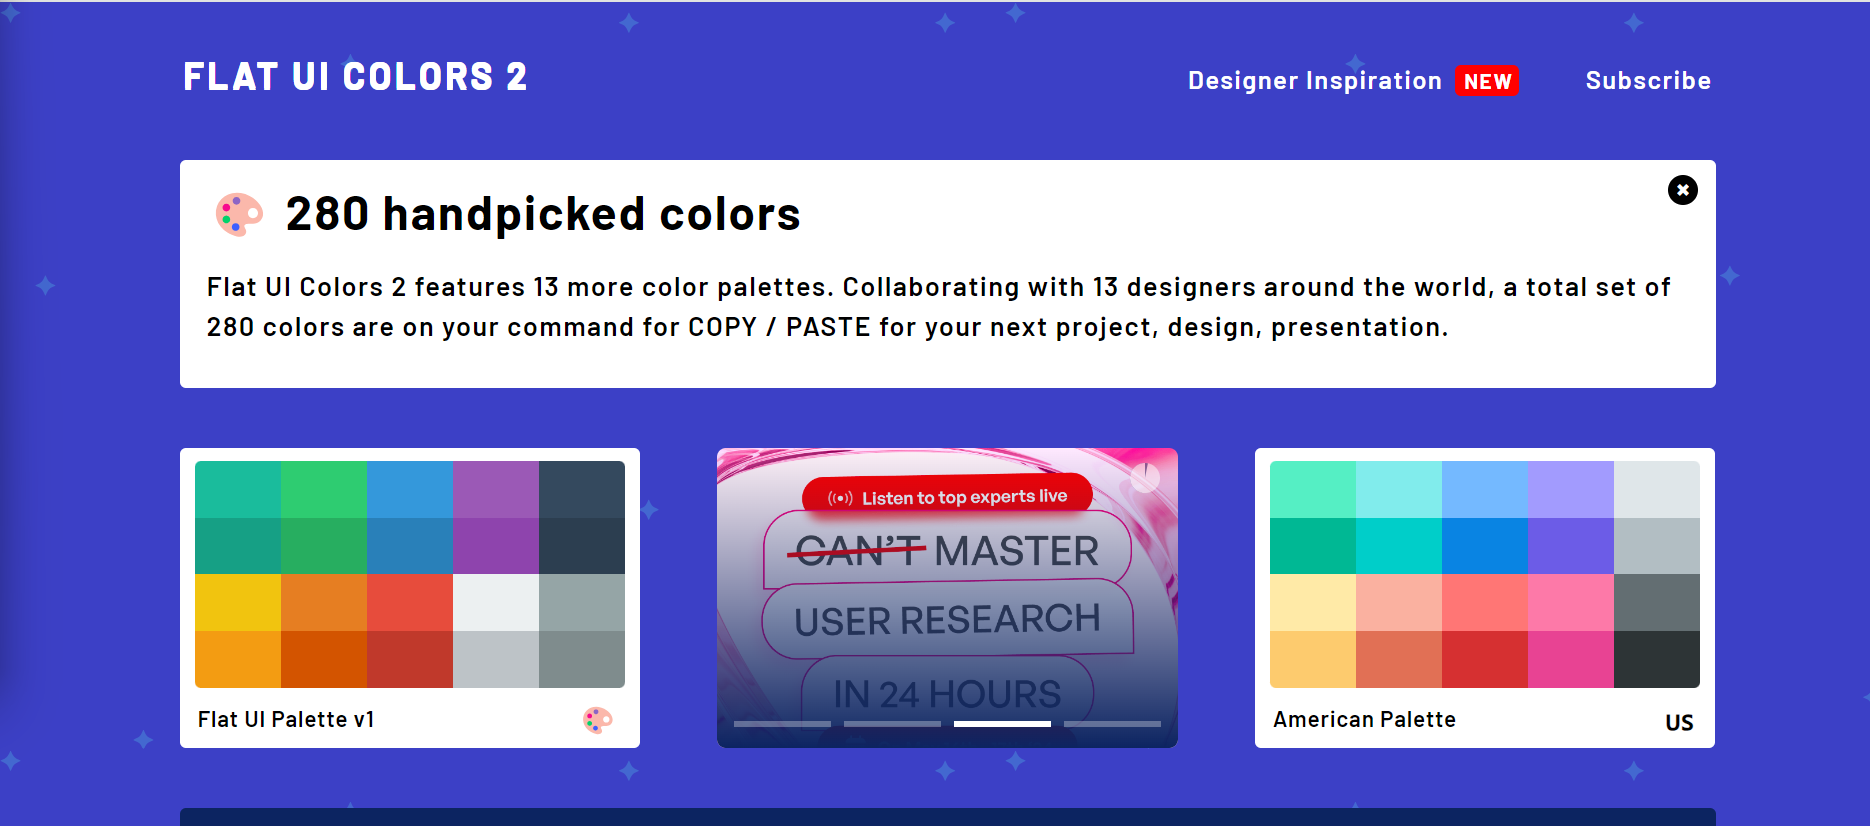Select the first ad carousel progress bar

[782, 723]
